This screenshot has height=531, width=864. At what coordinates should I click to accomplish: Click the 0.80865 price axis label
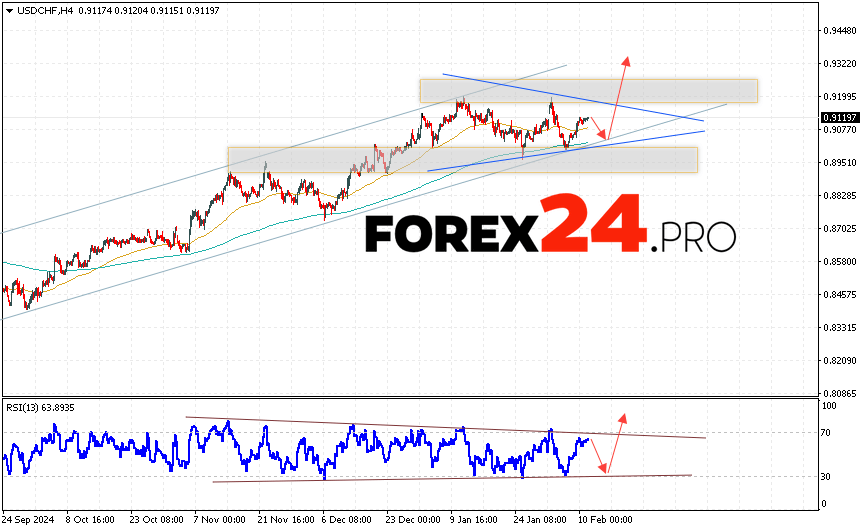pyautogui.click(x=838, y=393)
